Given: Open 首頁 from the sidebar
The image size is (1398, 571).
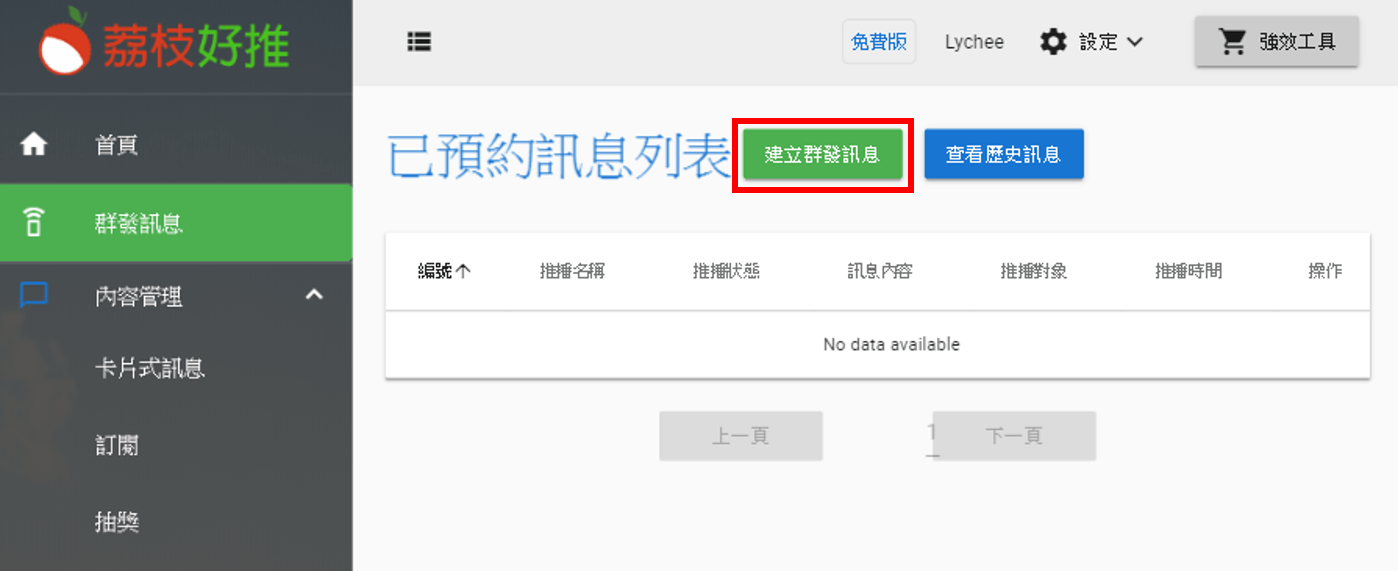Looking at the screenshot, I should [x=116, y=145].
